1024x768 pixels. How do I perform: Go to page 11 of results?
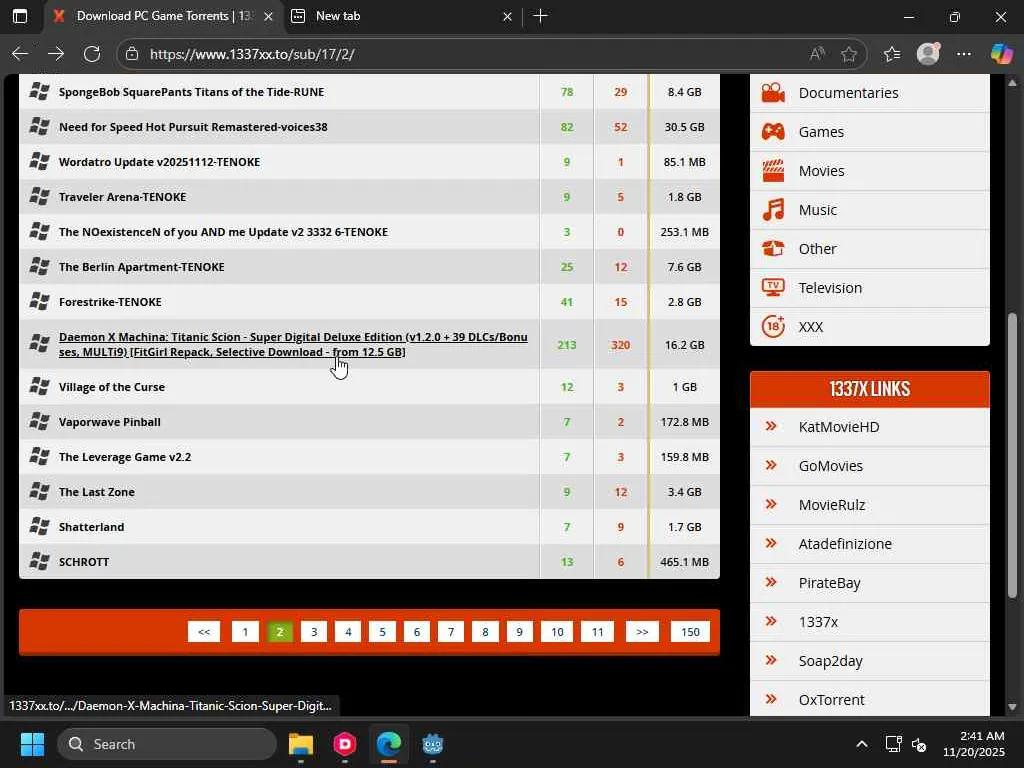(x=598, y=632)
